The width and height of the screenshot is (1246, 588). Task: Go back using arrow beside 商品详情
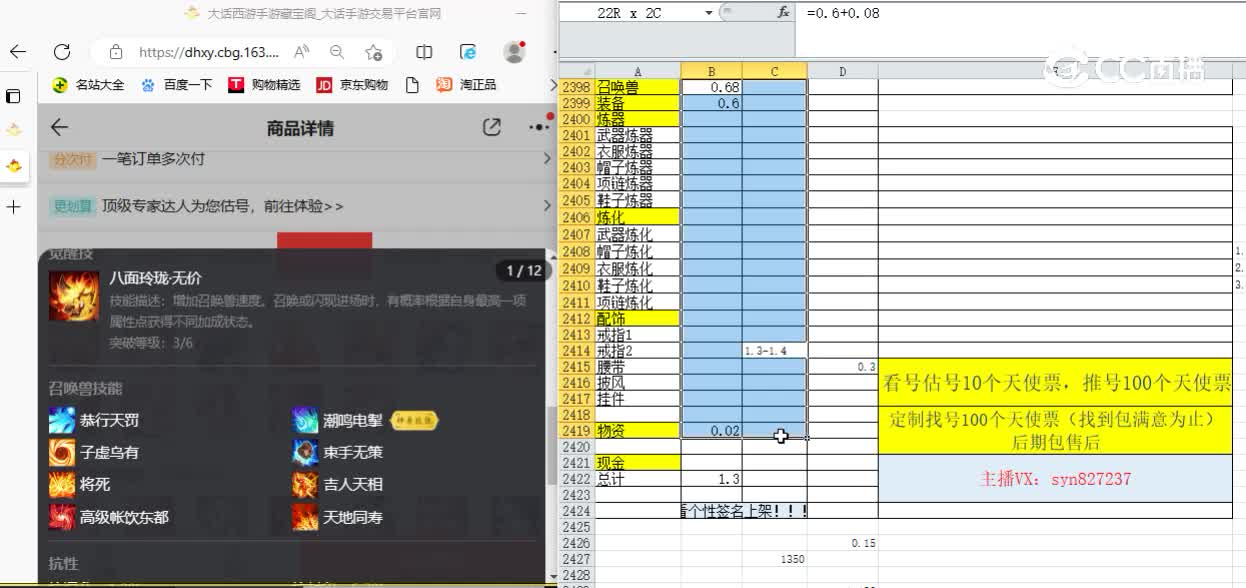[x=59, y=127]
